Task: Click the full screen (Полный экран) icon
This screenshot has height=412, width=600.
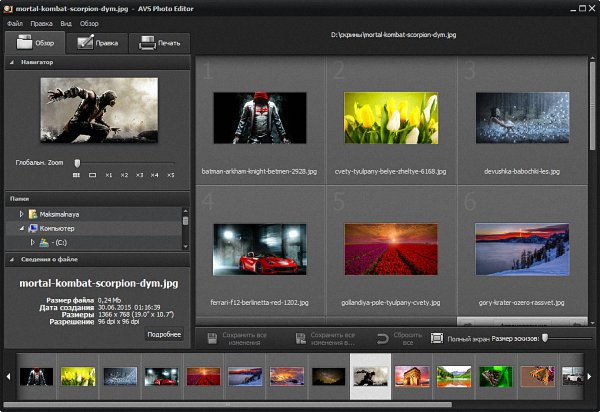Action: click(437, 338)
